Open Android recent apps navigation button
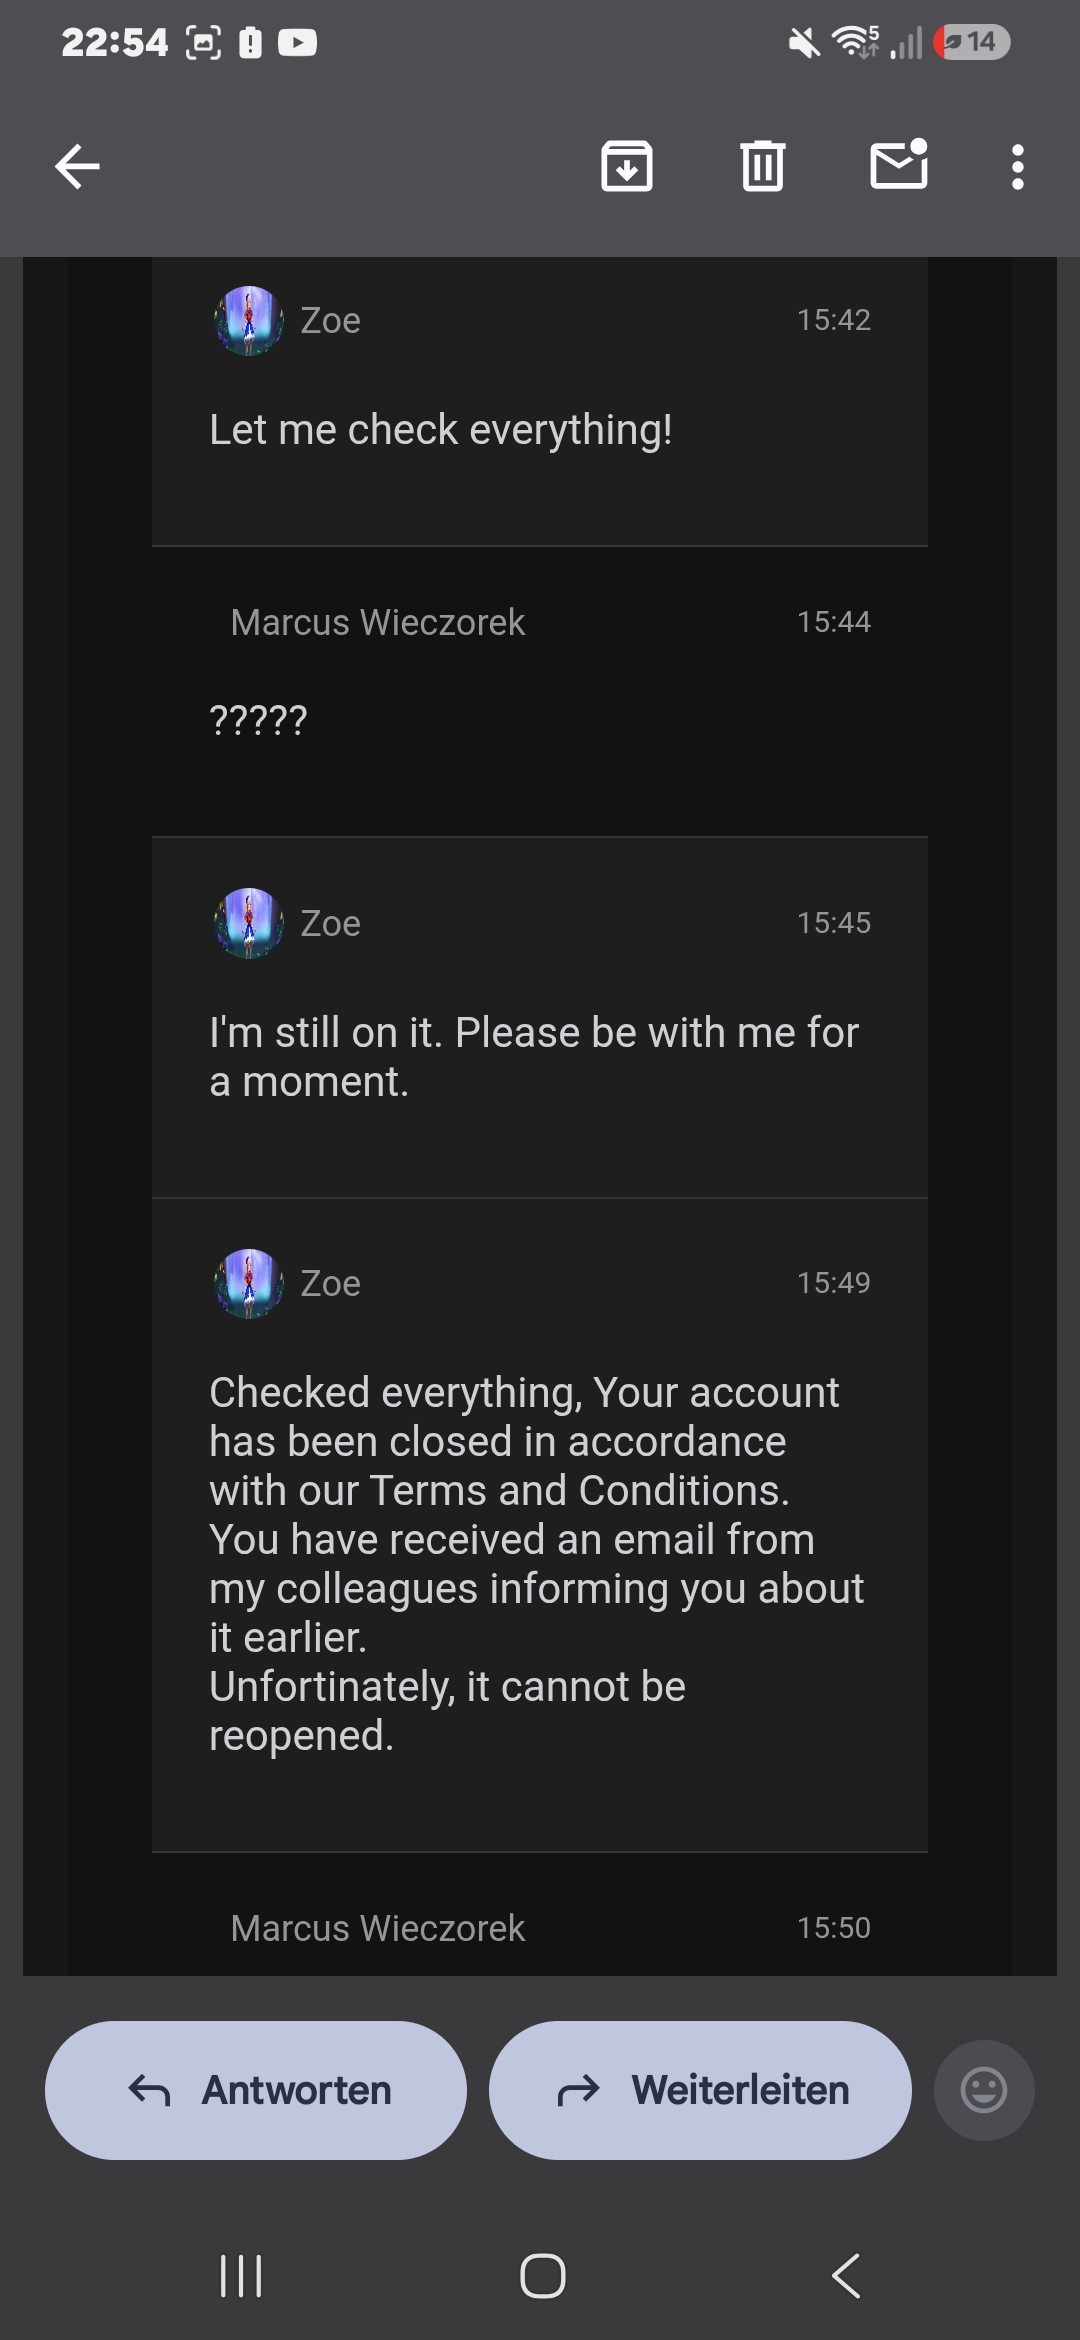Screen dimensions: 1080x2340 (x=241, y=2276)
